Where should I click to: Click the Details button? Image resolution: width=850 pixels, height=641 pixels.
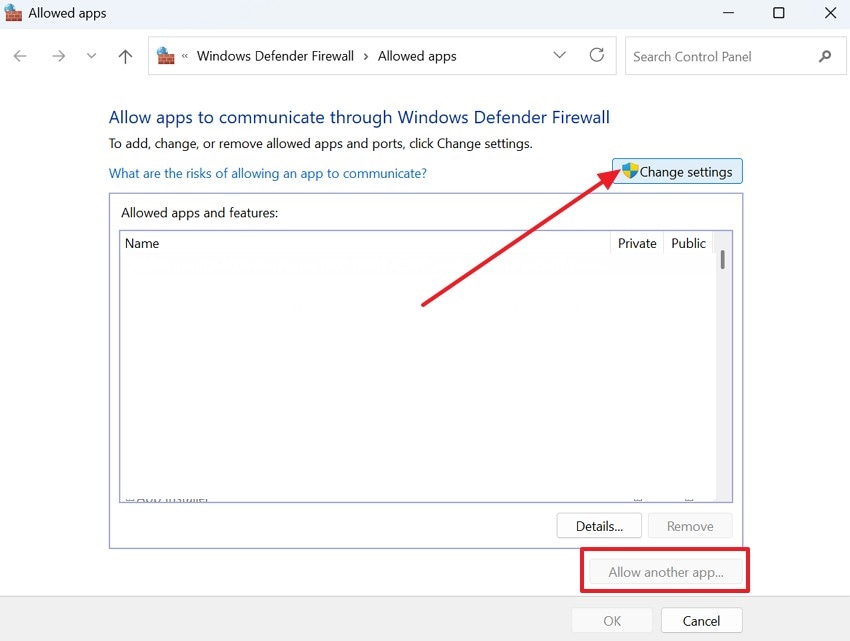598,525
